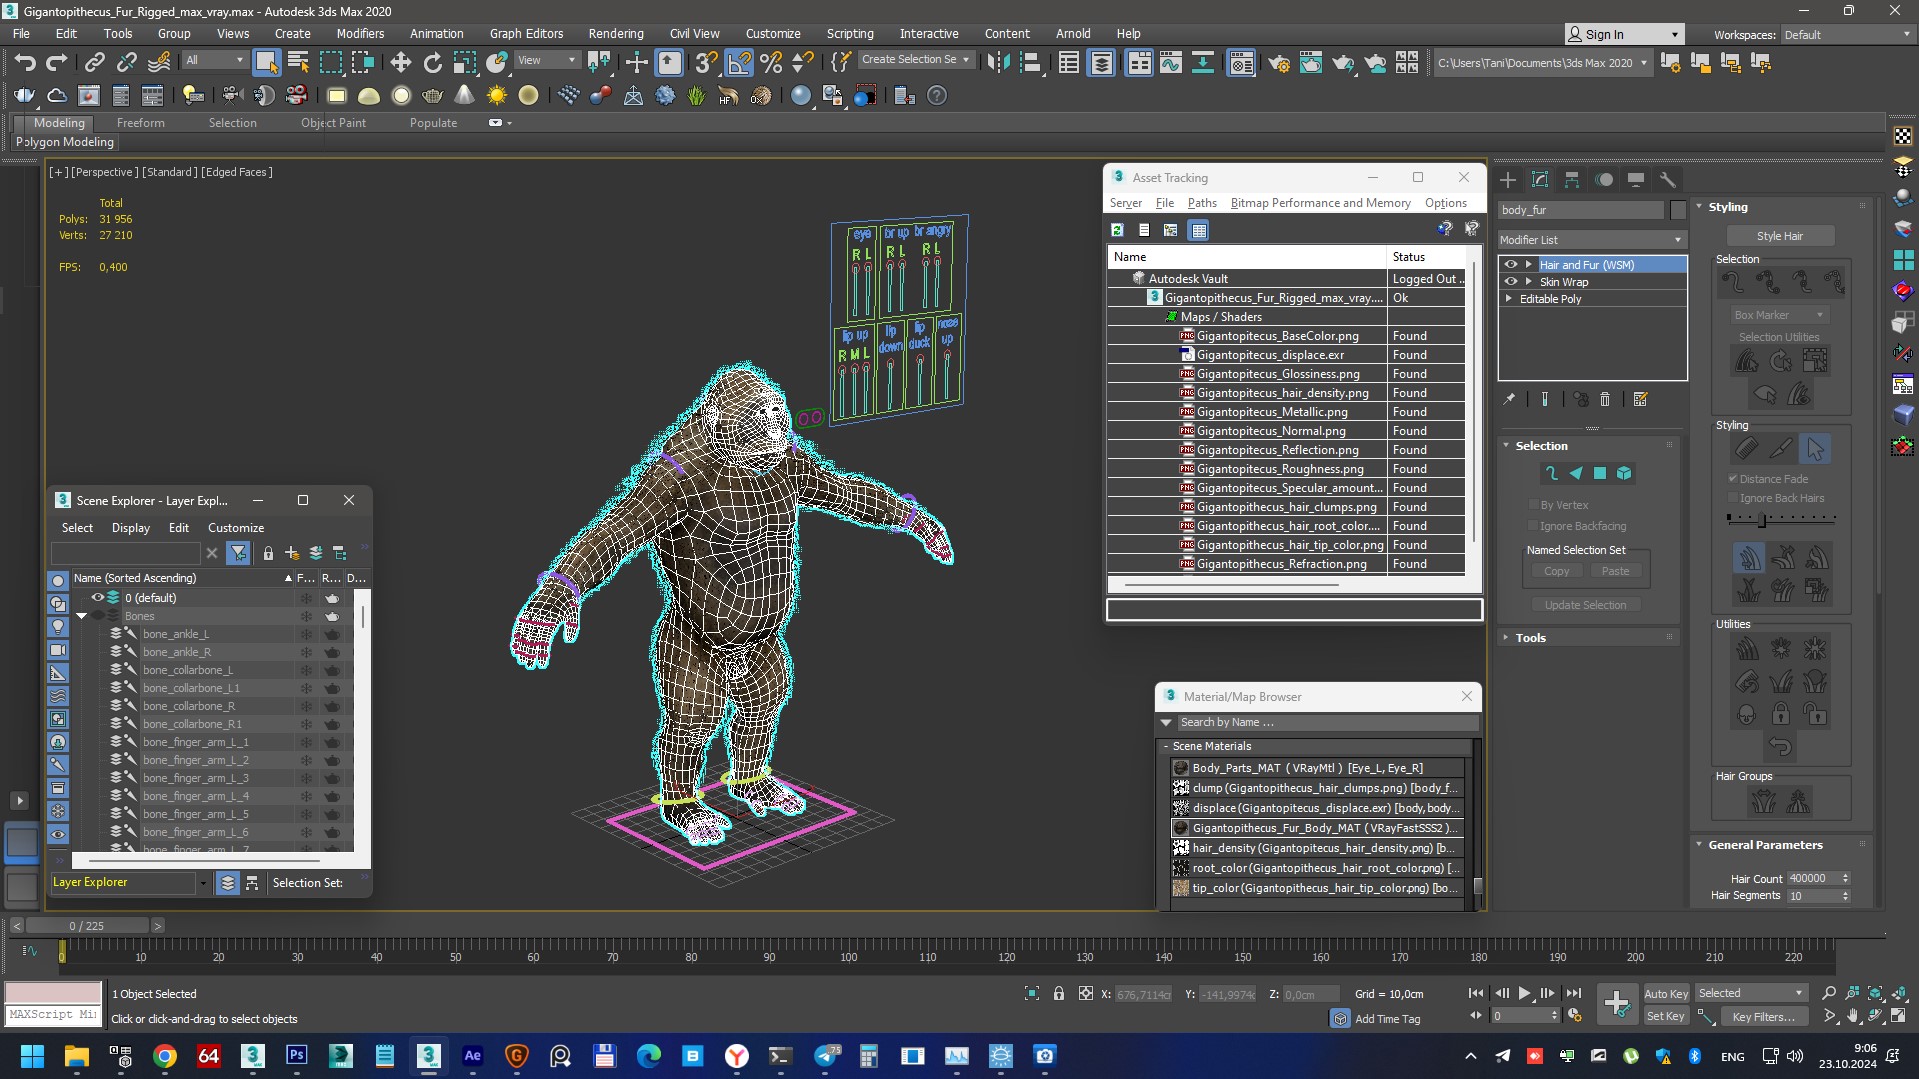Open the Graph Editors menu
The height and width of the screenshot is (1079, 1919).
point(526,33)
